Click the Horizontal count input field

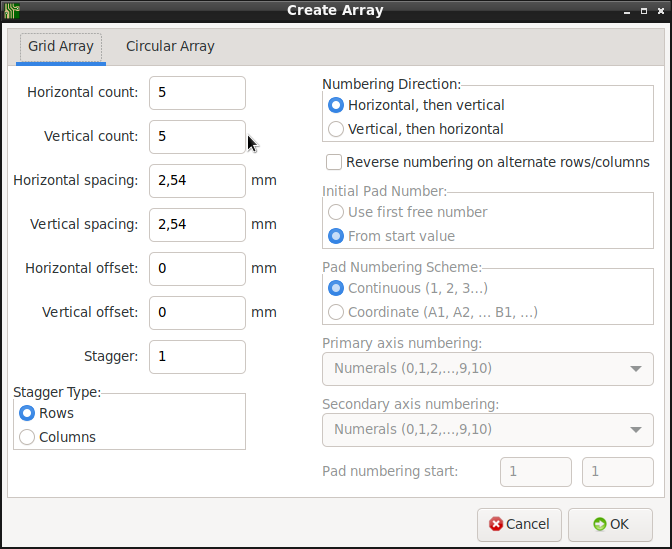pos(198,93)
